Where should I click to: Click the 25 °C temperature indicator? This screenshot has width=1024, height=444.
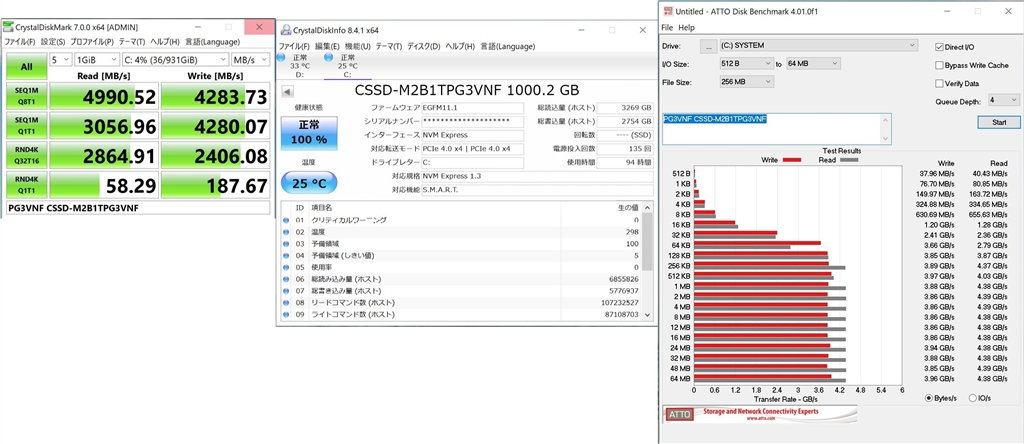[308, 184]
